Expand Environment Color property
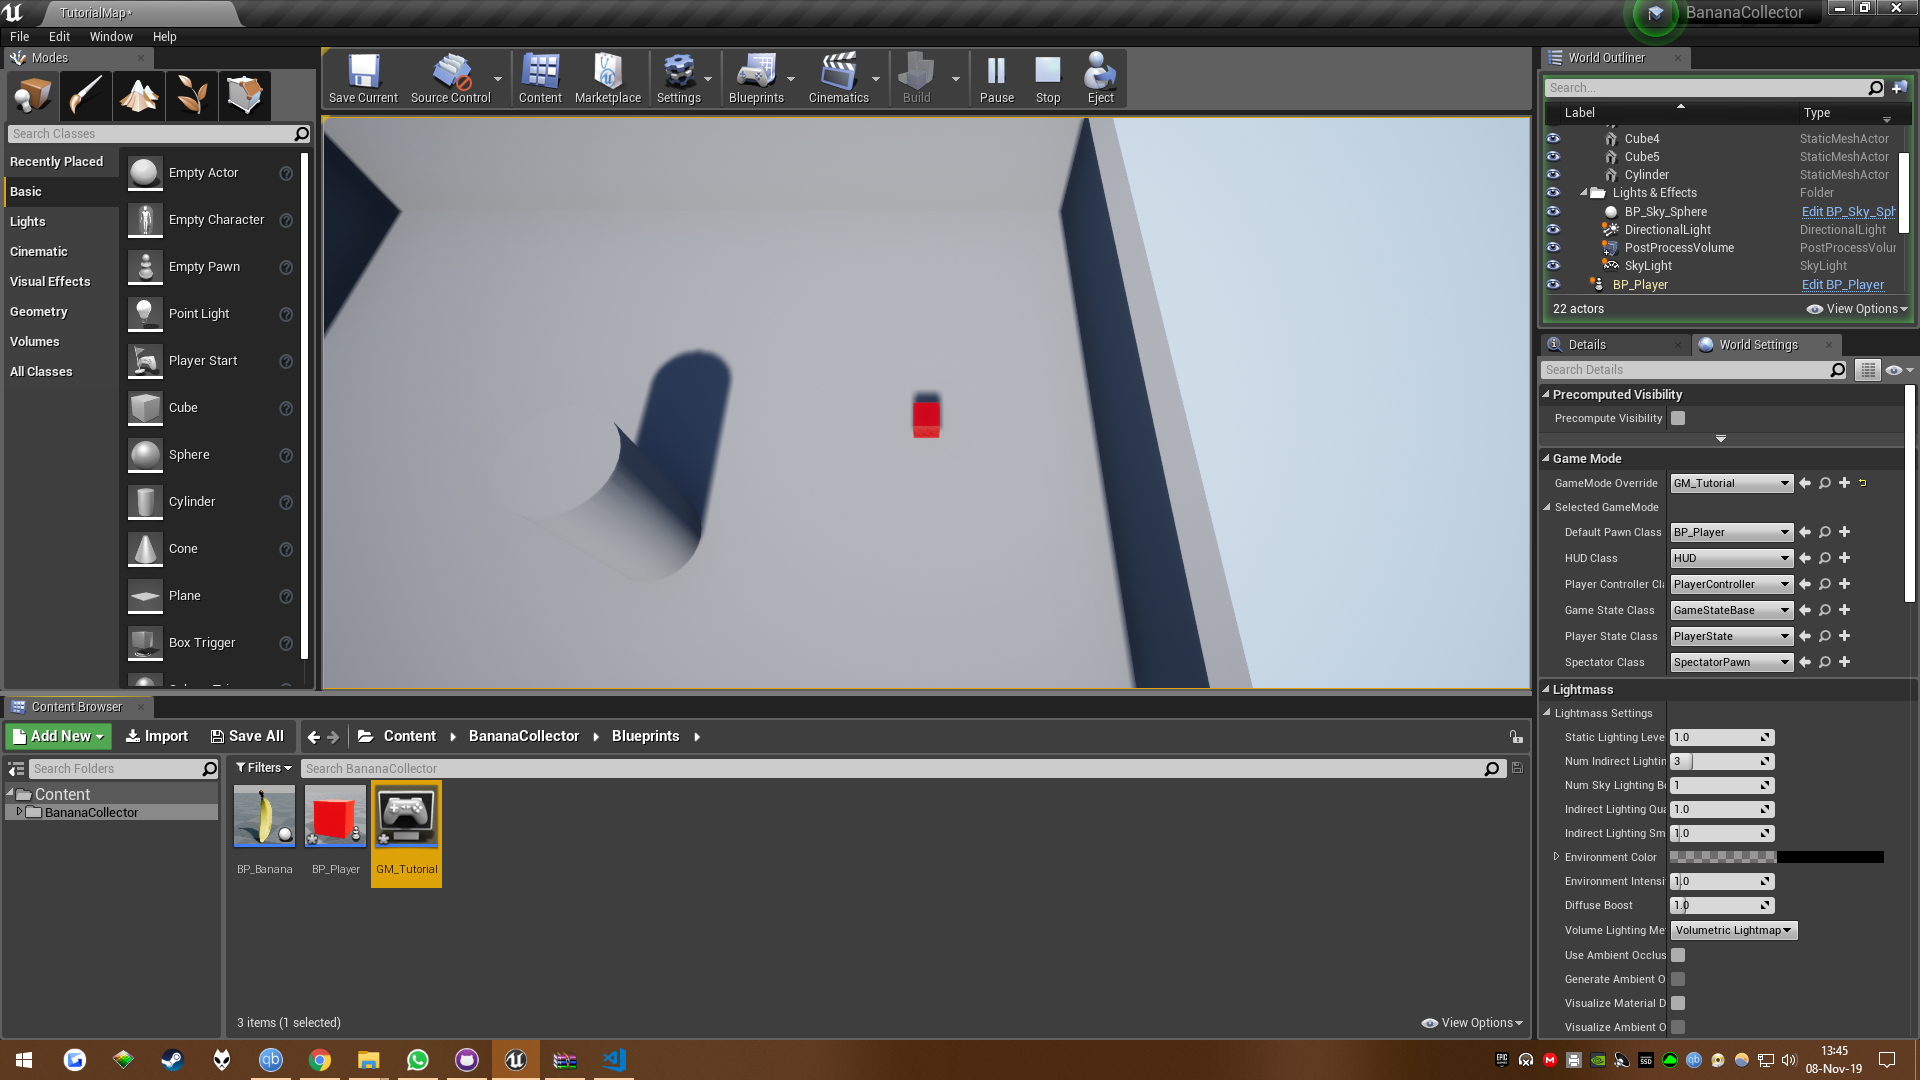The height and width of the screenshot is (1080, 1920). (x=1556, y=857)
